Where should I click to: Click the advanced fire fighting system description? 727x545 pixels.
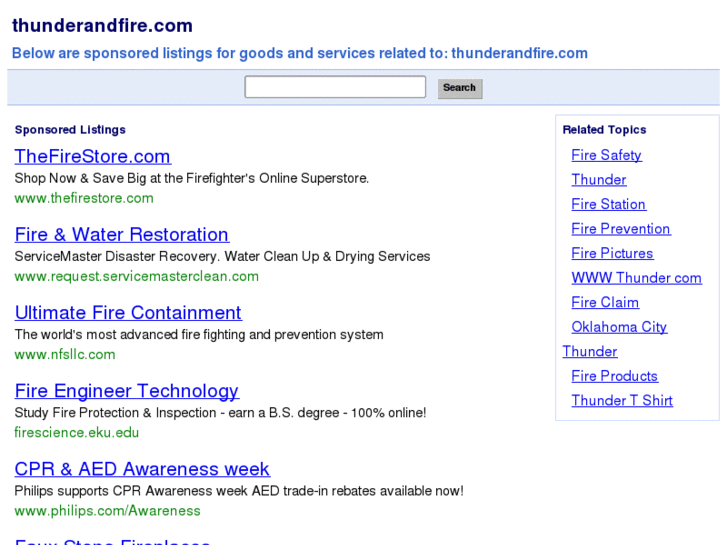pos(199,334)
